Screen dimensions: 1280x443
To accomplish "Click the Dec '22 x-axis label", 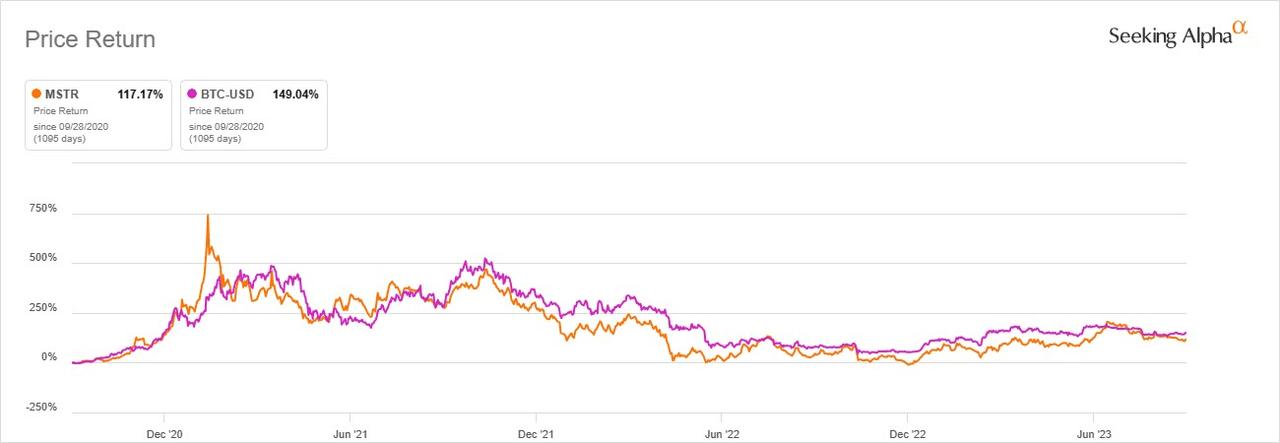I will [x=907, y=432].
